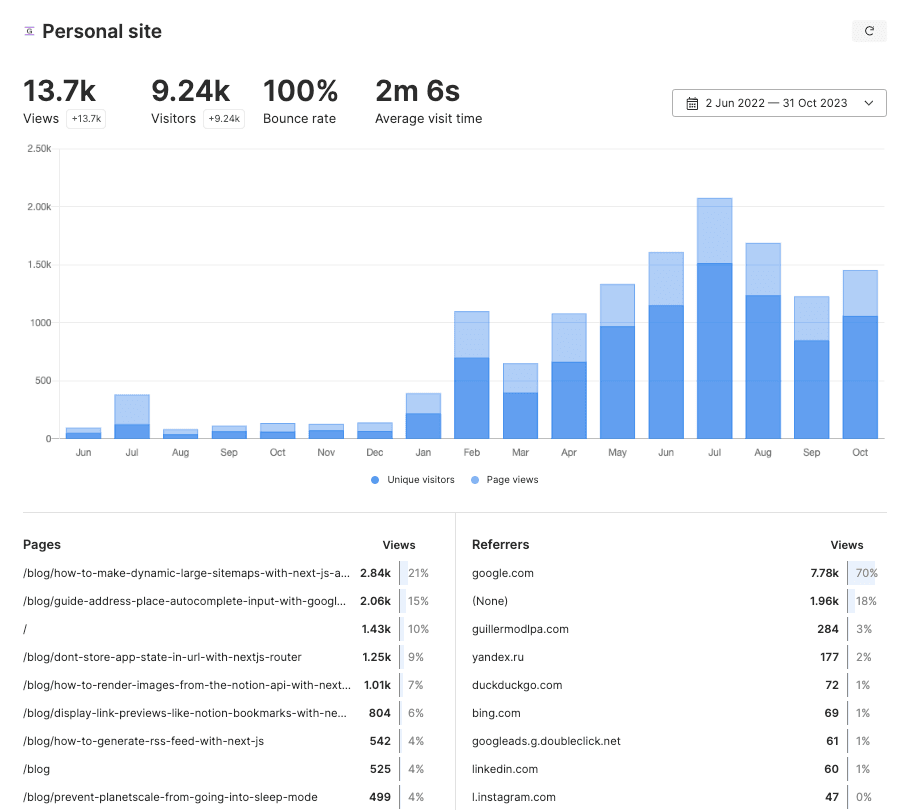This screenshot has height=810, width=910.
Task: Open the dynamic large sitemaps blog page row
Action: pyautogui.click(x=186, y=573)
